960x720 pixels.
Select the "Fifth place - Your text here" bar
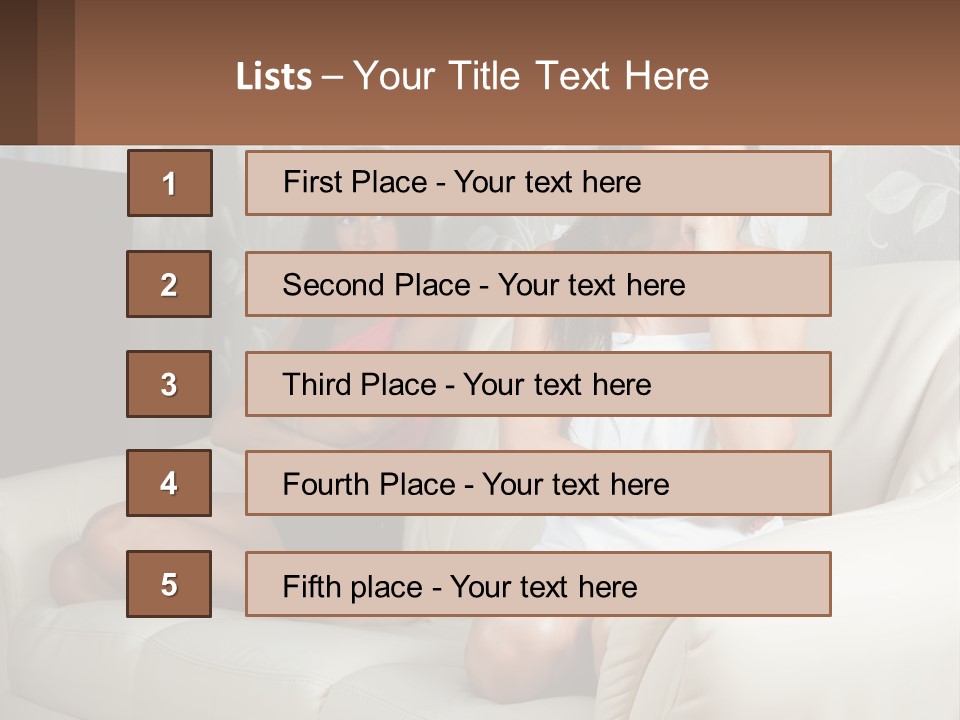point(538,584)
